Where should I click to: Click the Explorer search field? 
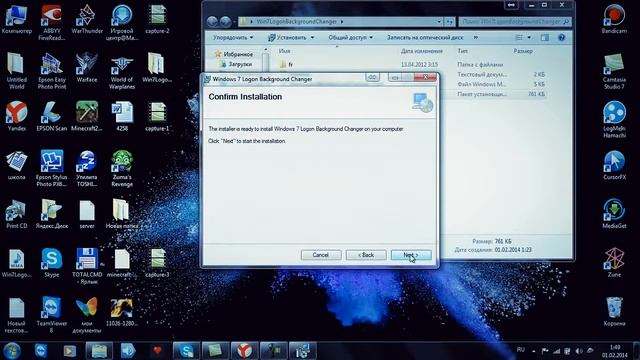tap(515, 22)
